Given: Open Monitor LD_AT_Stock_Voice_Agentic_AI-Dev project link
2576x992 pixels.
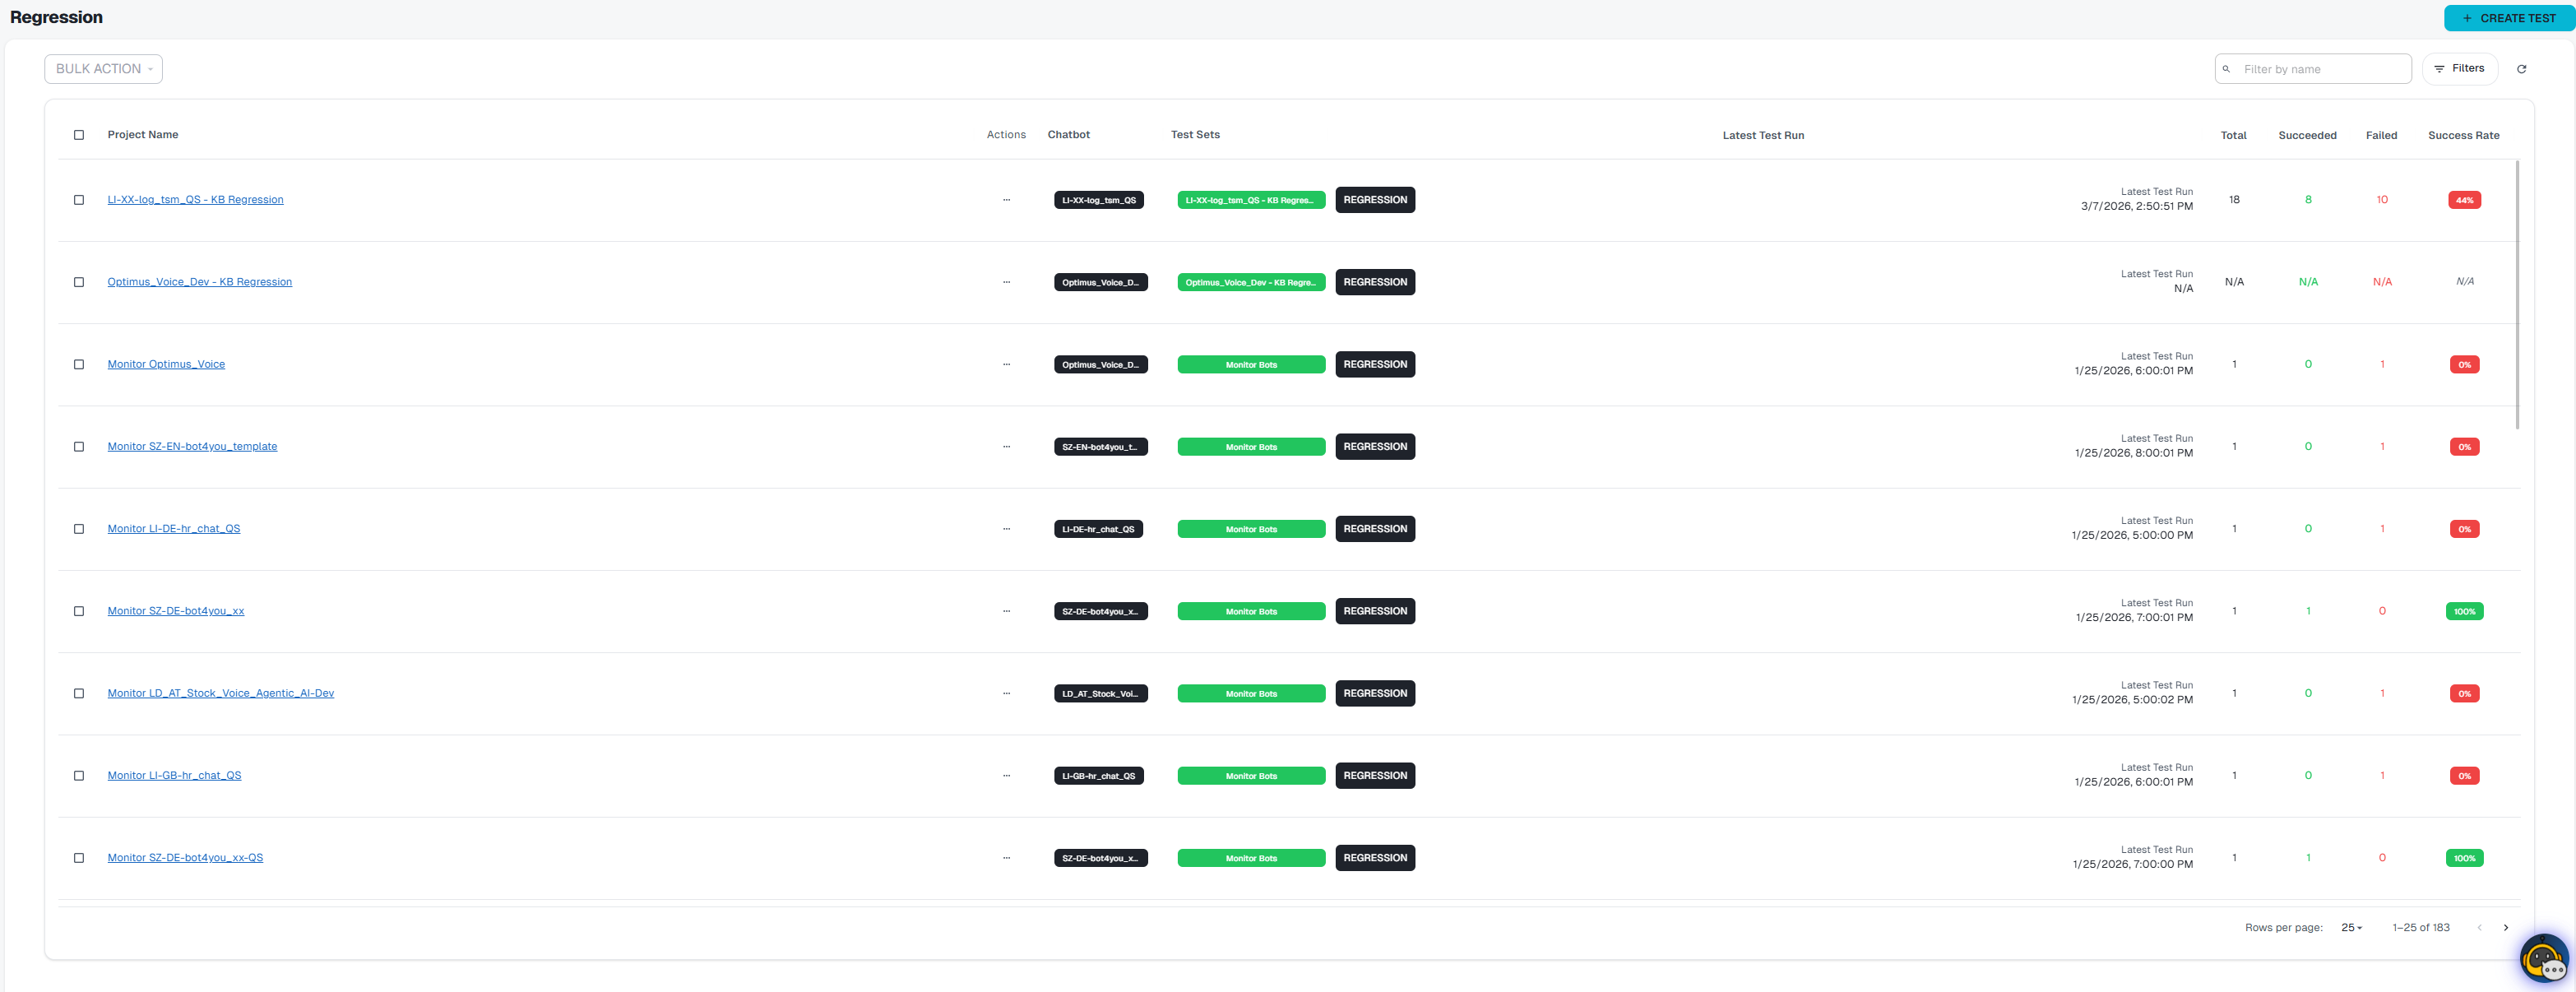Looking at the screenshot, I should click(221, 693).
